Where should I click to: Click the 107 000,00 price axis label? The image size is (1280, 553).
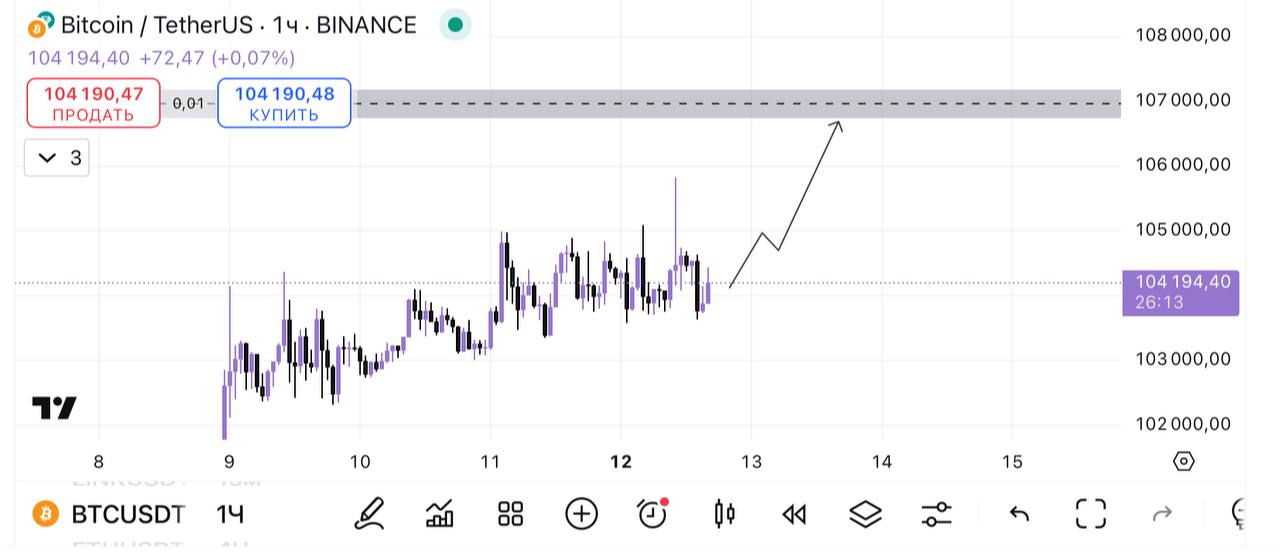pos(1183,100)
